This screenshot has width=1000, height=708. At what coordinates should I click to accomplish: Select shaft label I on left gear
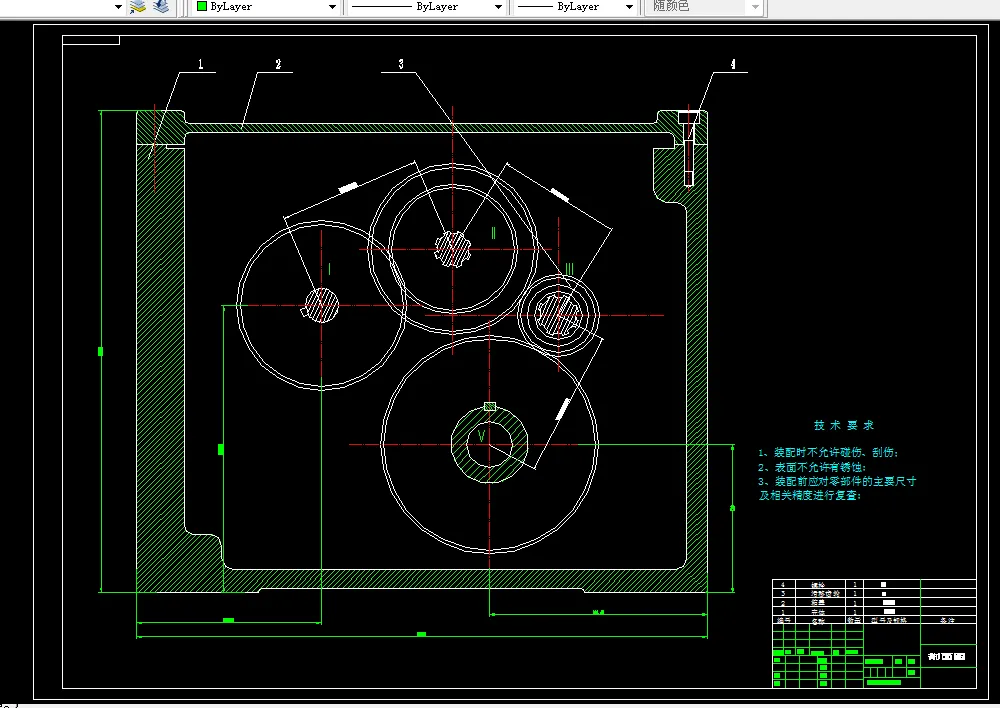coord(329,269)
